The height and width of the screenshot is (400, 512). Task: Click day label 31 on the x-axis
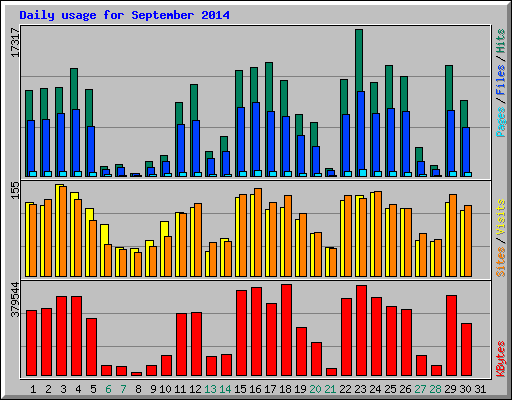(480, 389)
